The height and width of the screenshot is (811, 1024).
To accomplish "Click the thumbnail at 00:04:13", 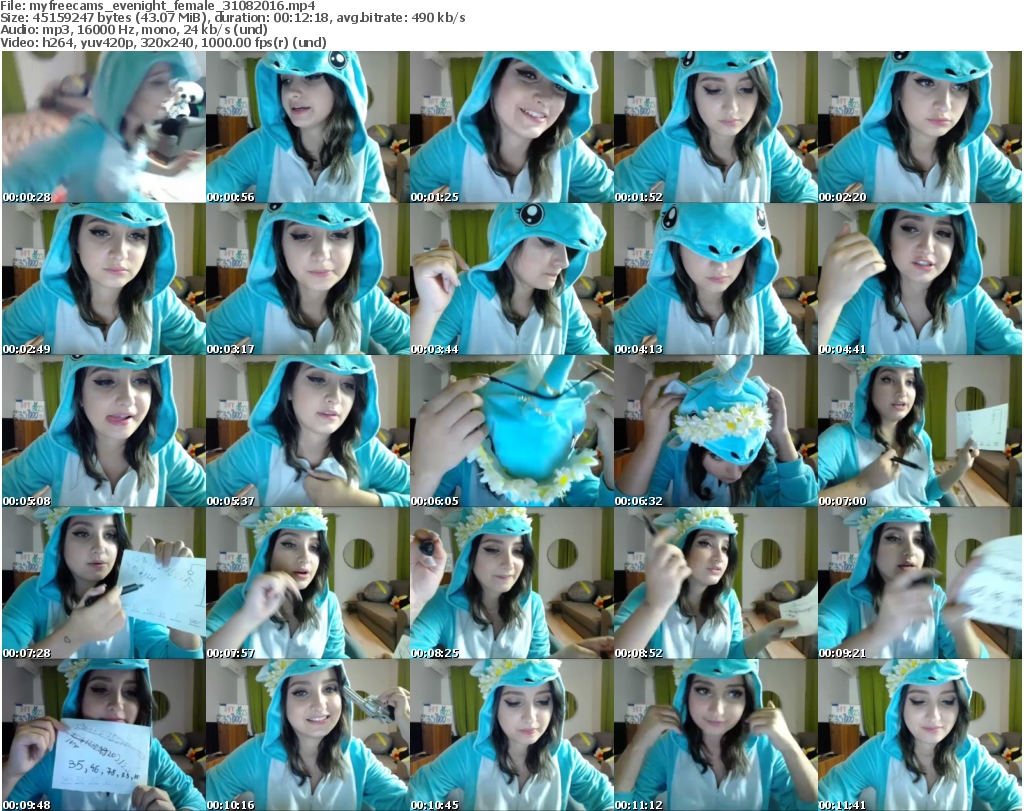I will click(x=716, y=279).
